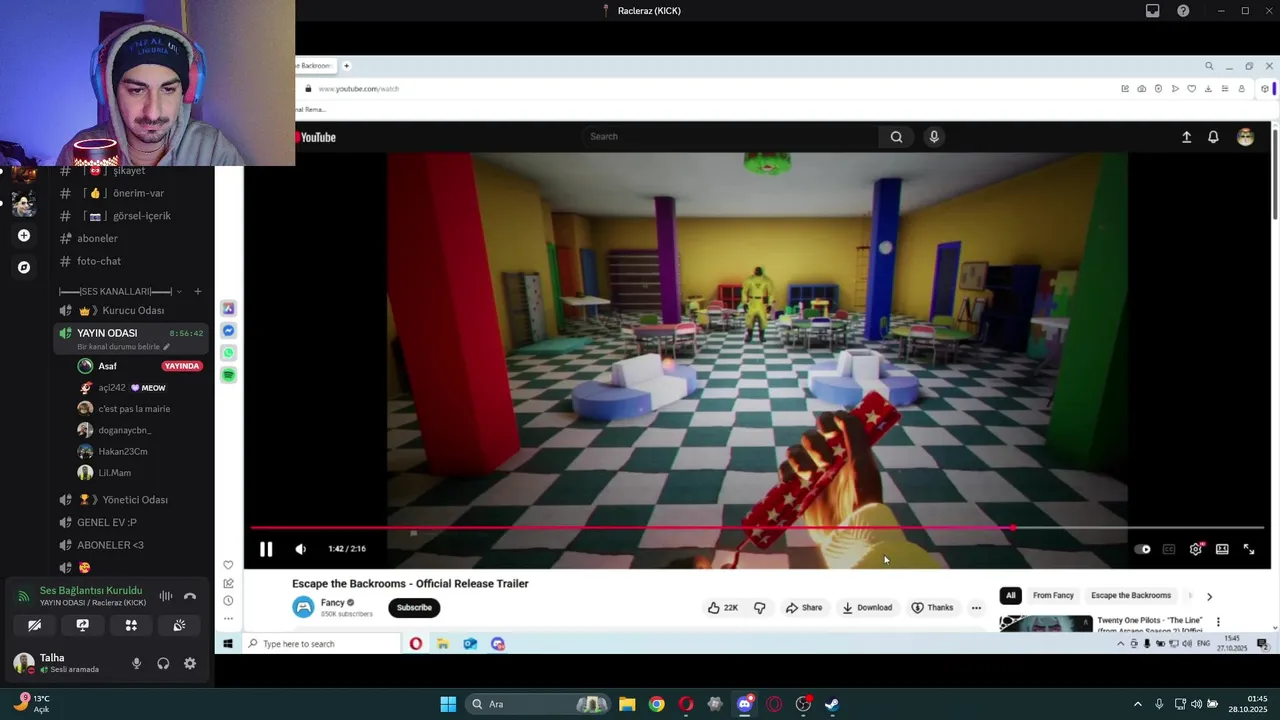The image size is (1280, 720).
Task: Like the video with 22K likes
Action: point(723,608)
